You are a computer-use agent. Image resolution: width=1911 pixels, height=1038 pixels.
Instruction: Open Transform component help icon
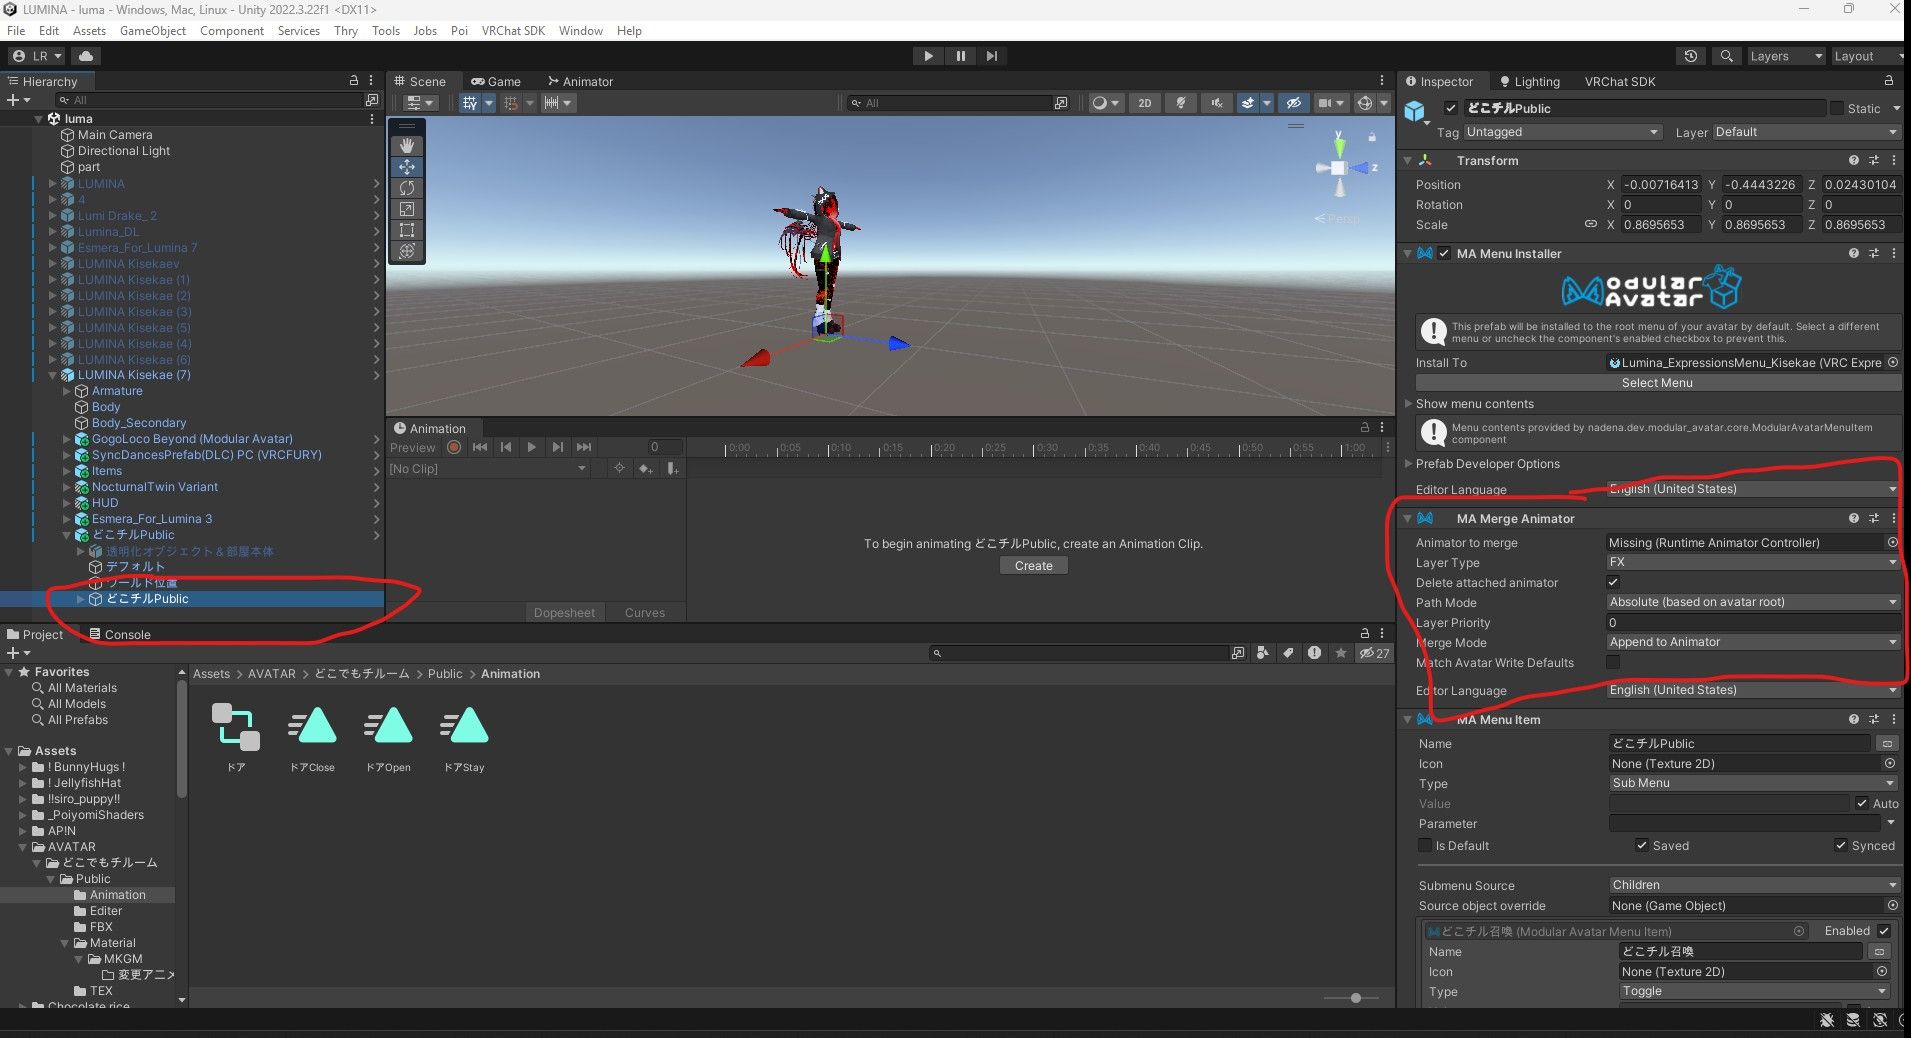[x=1853, y=160]
